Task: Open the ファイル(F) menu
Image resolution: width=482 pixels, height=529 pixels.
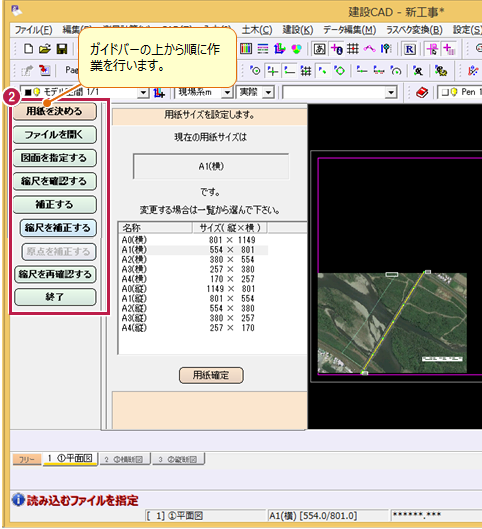Action: tap(33, 30)
